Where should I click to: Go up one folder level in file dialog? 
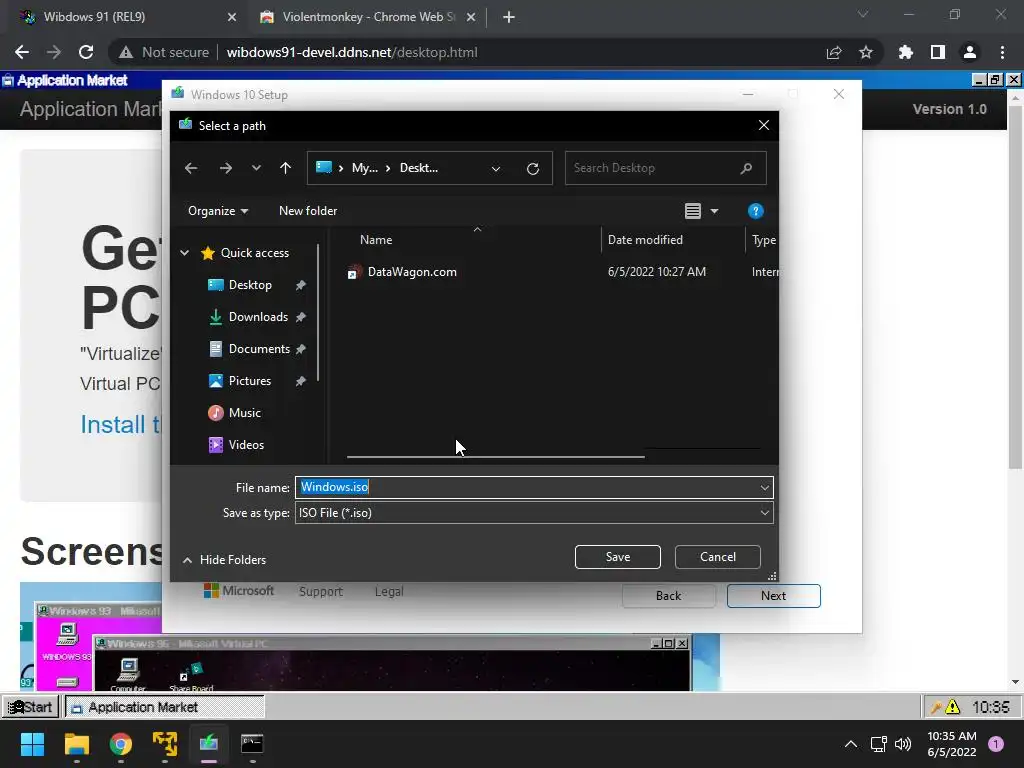coord(285,168)
